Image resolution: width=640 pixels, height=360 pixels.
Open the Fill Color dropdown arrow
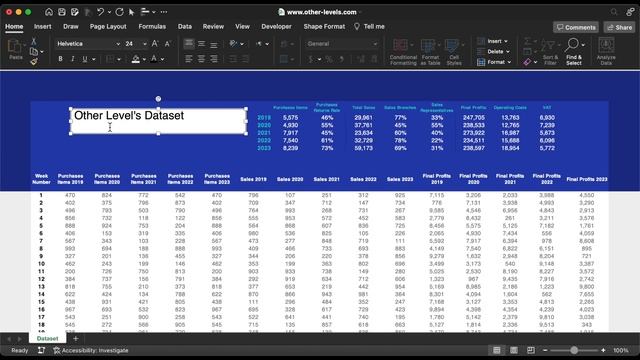pos(144,60)
